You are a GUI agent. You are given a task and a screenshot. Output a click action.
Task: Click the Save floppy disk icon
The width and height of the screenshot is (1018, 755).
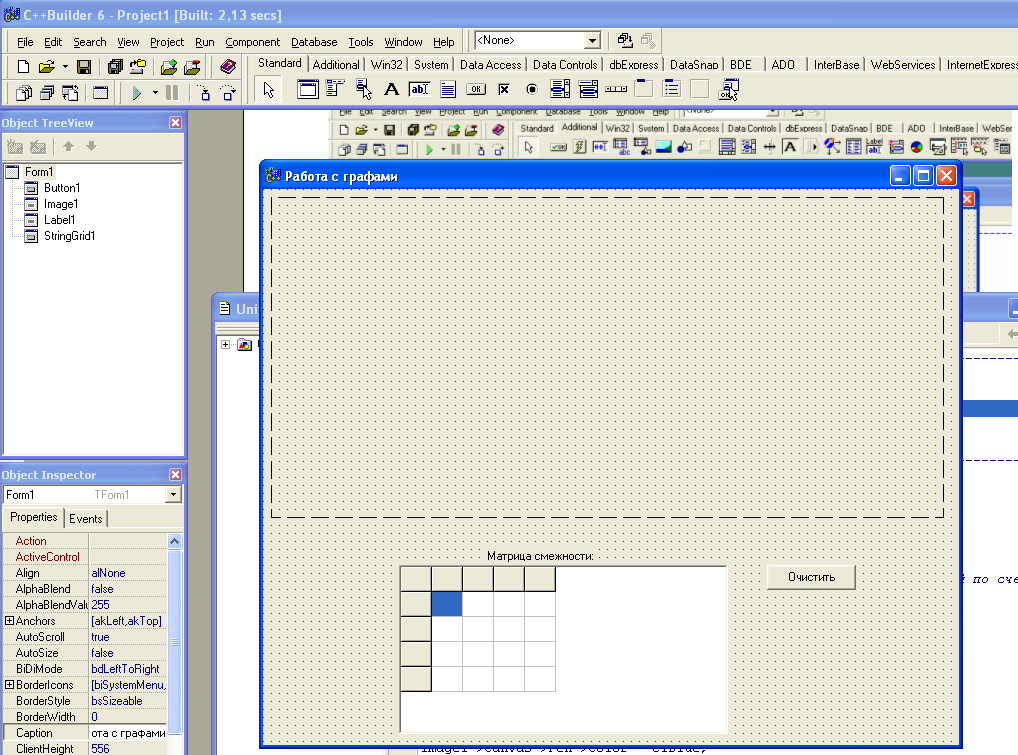[x=84, y=66]
